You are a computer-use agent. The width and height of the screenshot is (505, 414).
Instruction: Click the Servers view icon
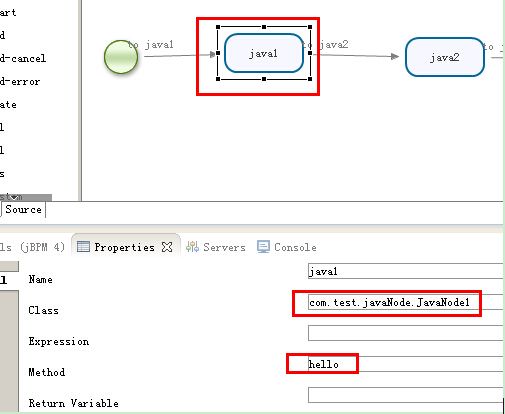click(192, 247)
